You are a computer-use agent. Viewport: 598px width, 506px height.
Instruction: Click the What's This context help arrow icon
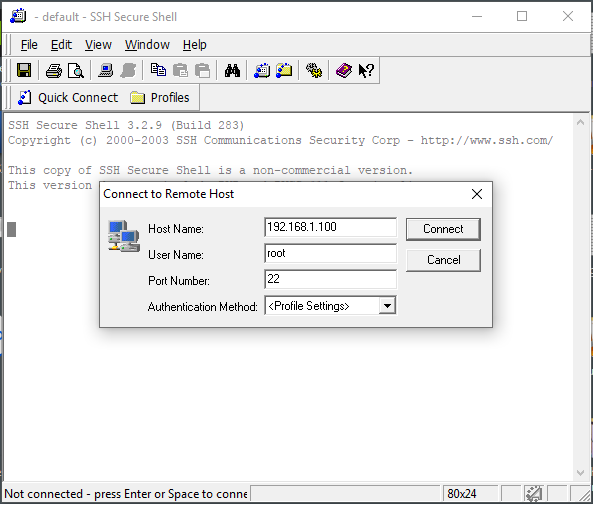click(366, 71)
